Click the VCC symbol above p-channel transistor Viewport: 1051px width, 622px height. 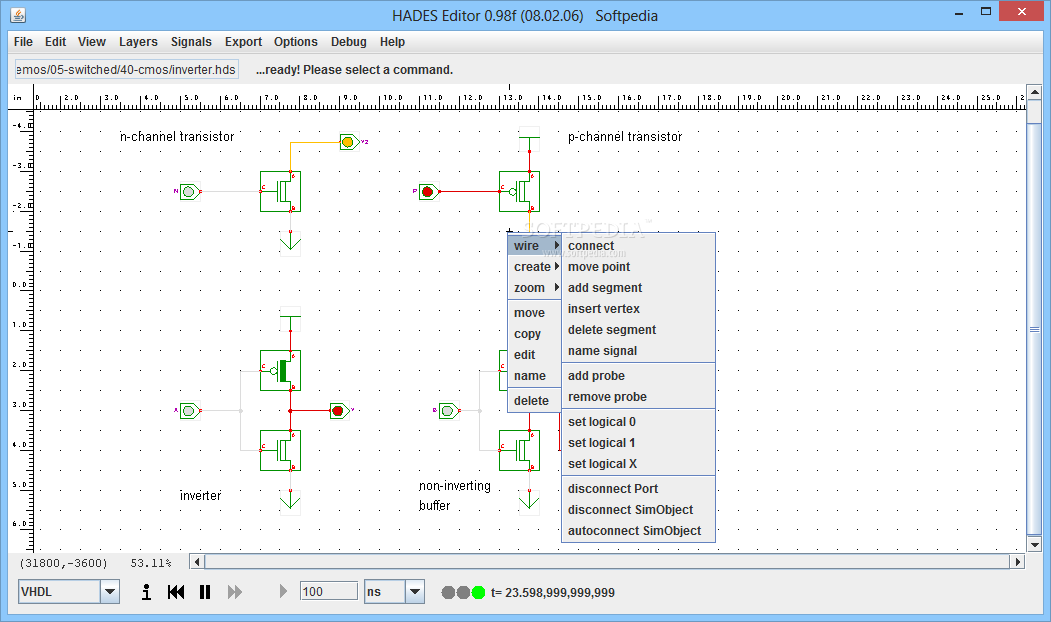[x=529, y=138]
